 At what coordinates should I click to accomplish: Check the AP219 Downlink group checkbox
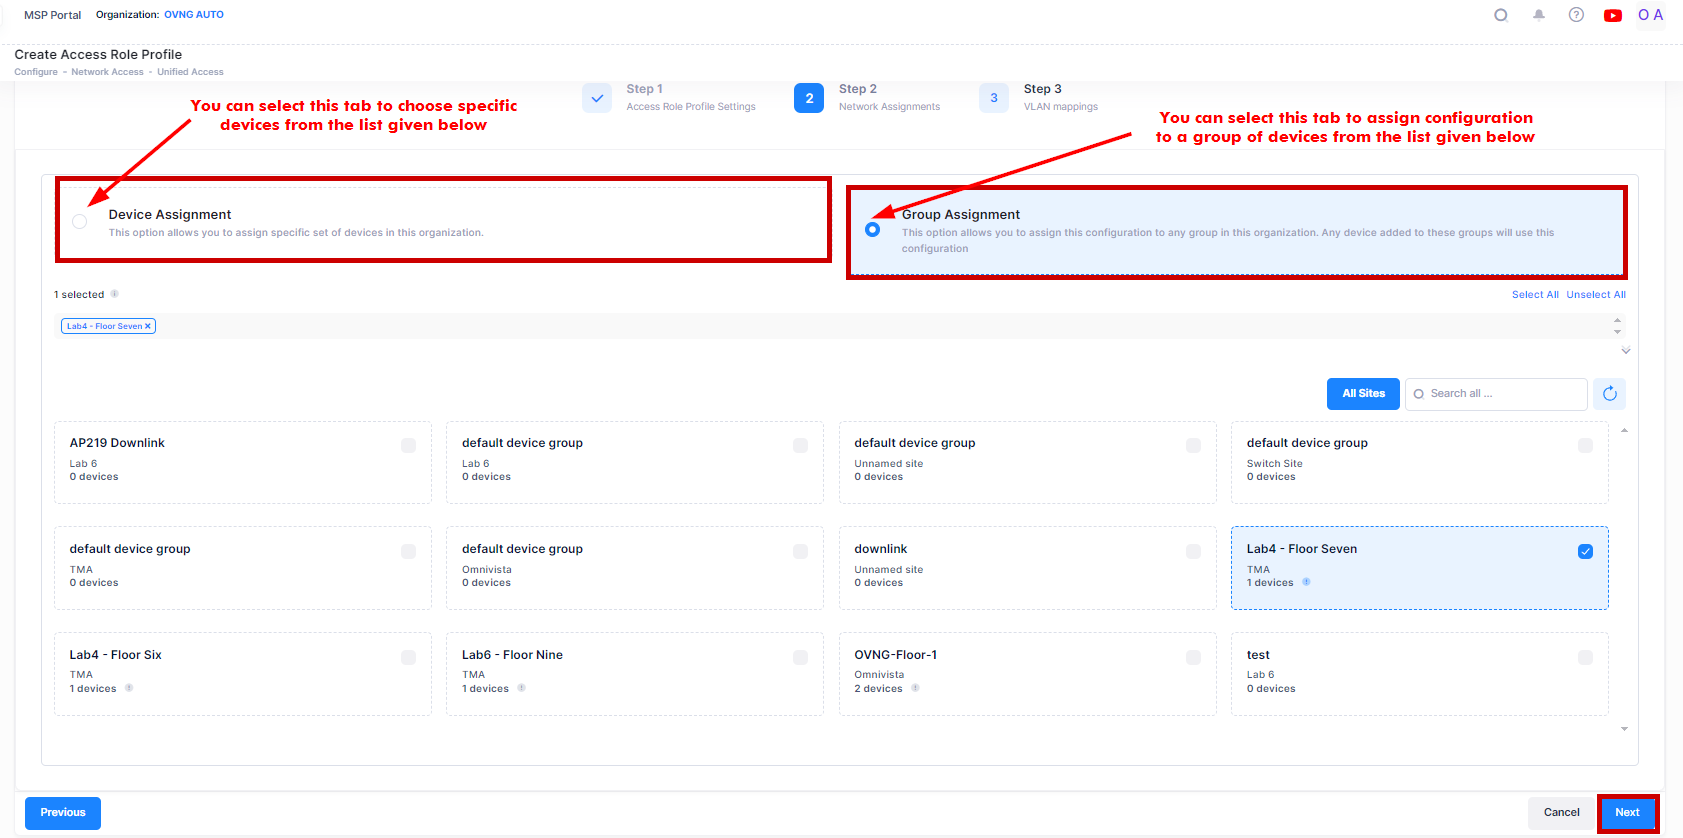coord(408,446)
